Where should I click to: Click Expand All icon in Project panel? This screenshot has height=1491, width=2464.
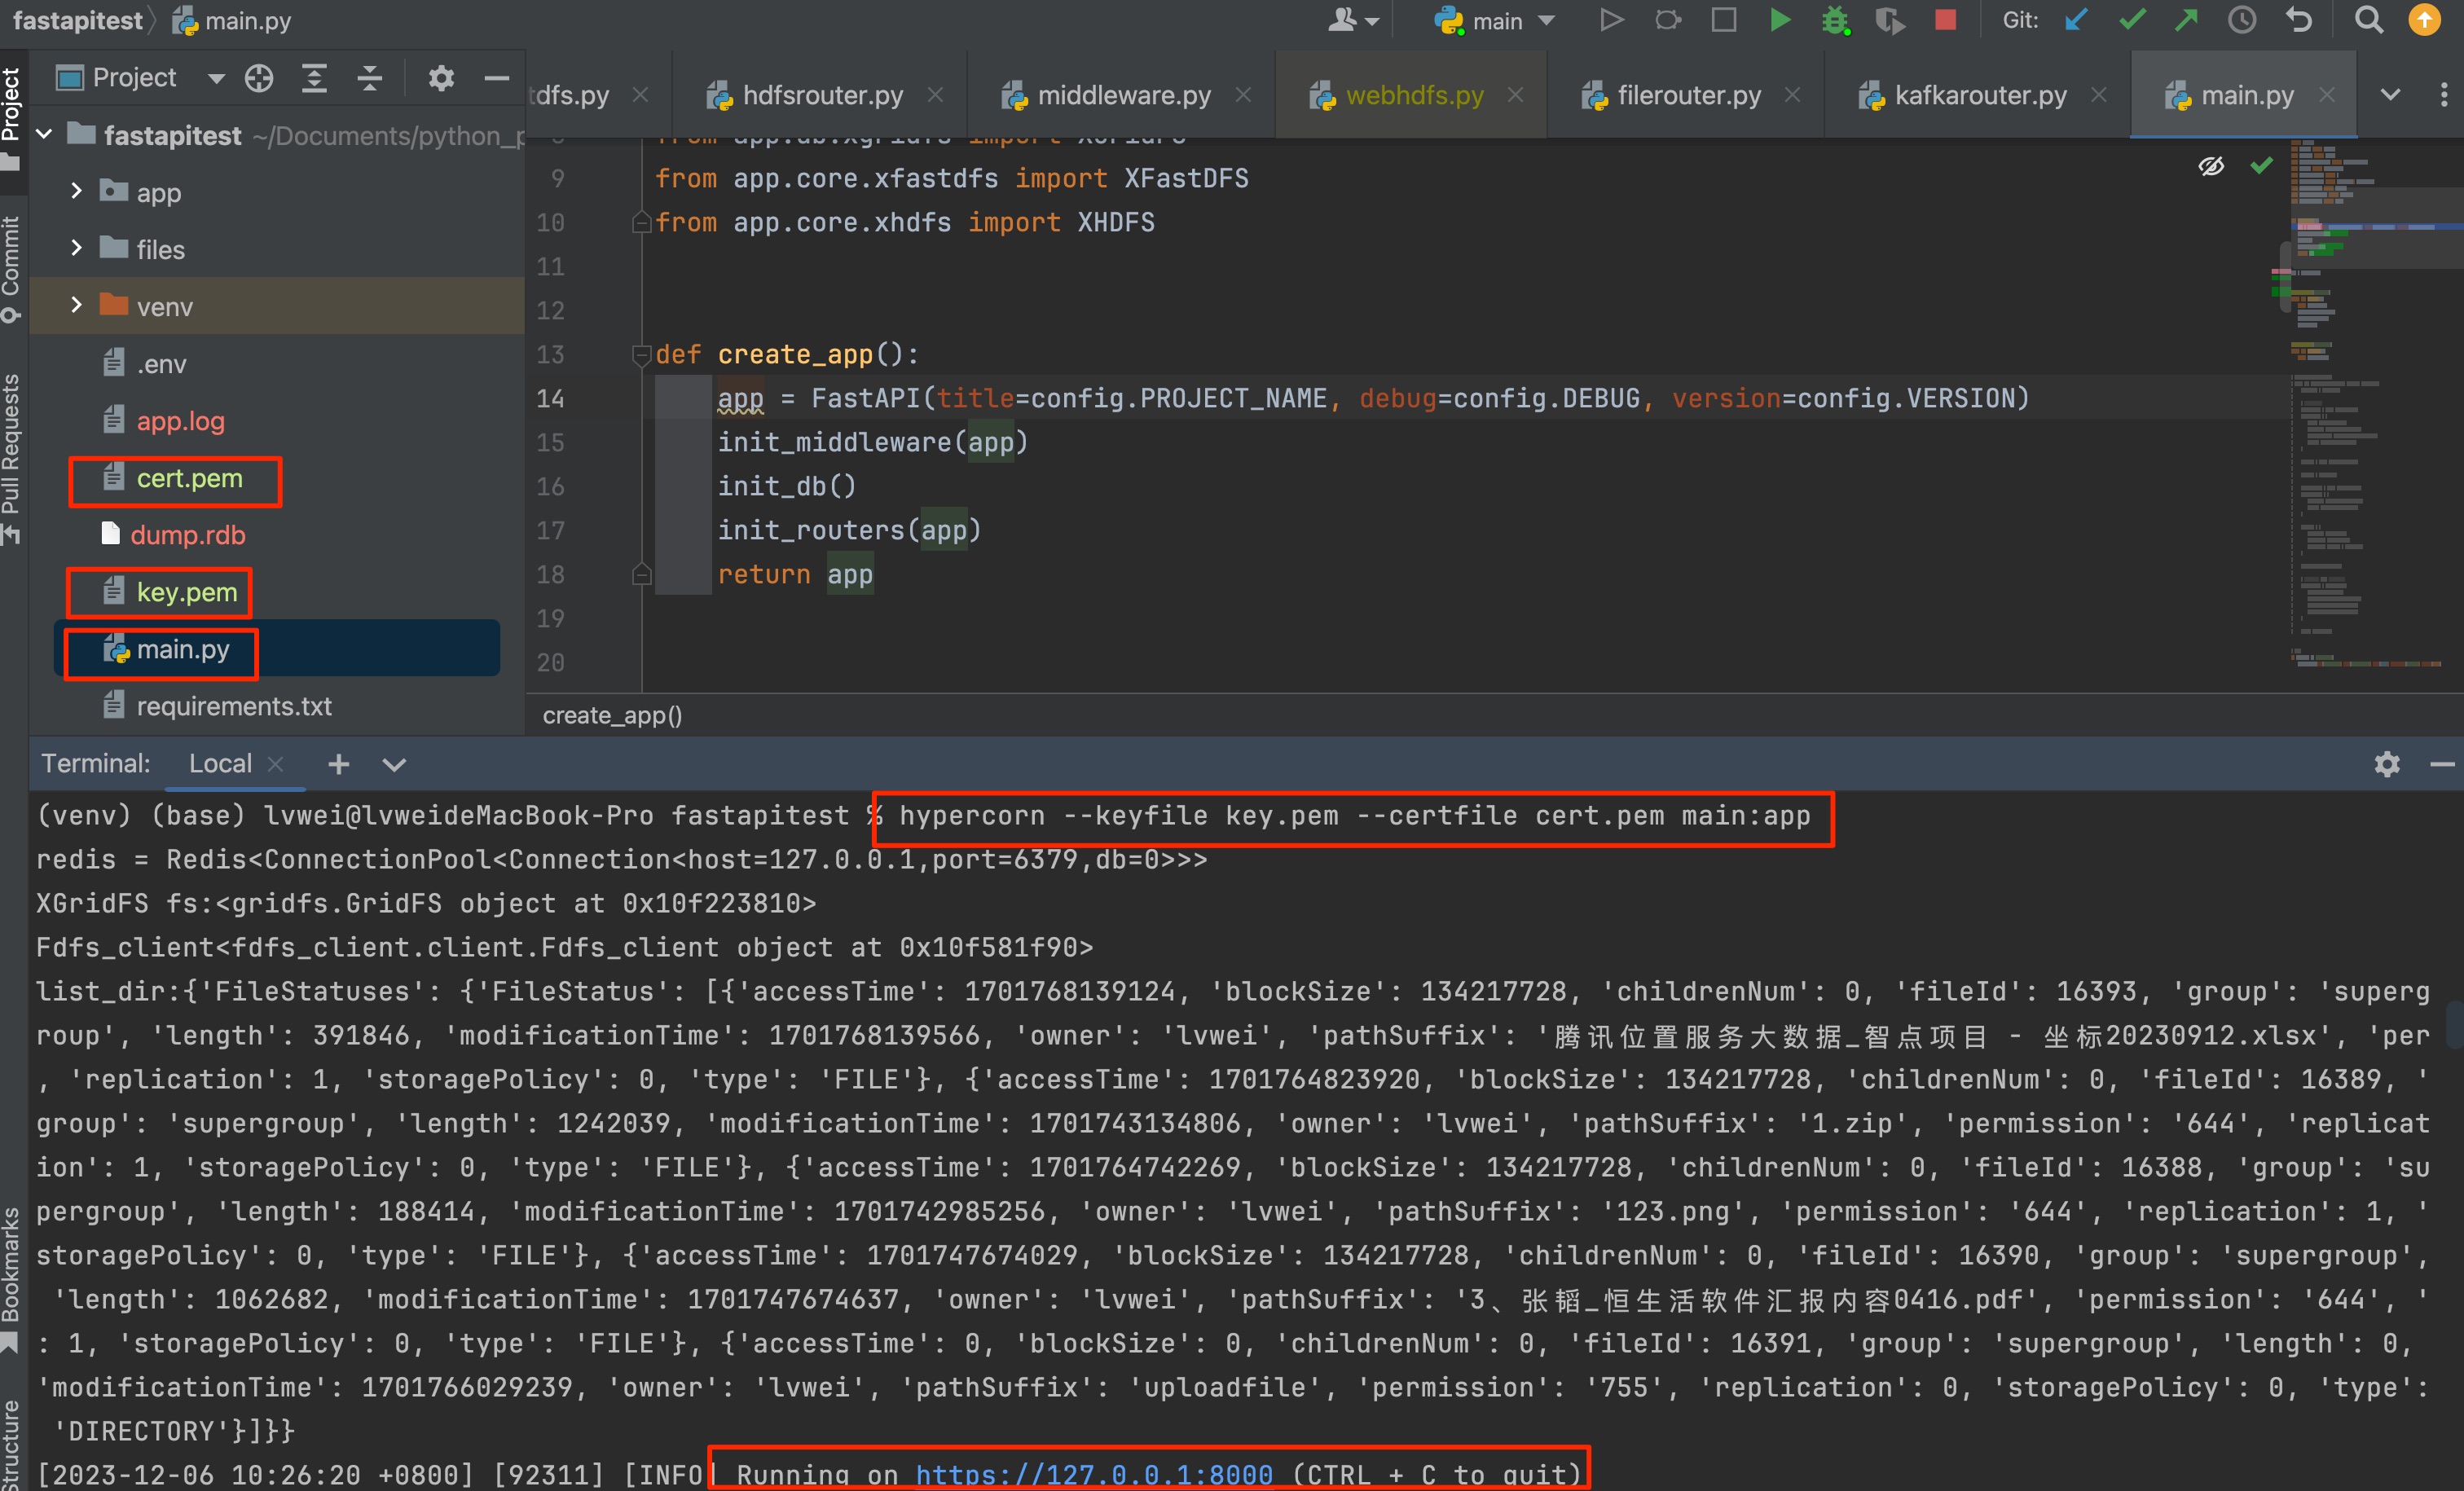pos(315,78)
